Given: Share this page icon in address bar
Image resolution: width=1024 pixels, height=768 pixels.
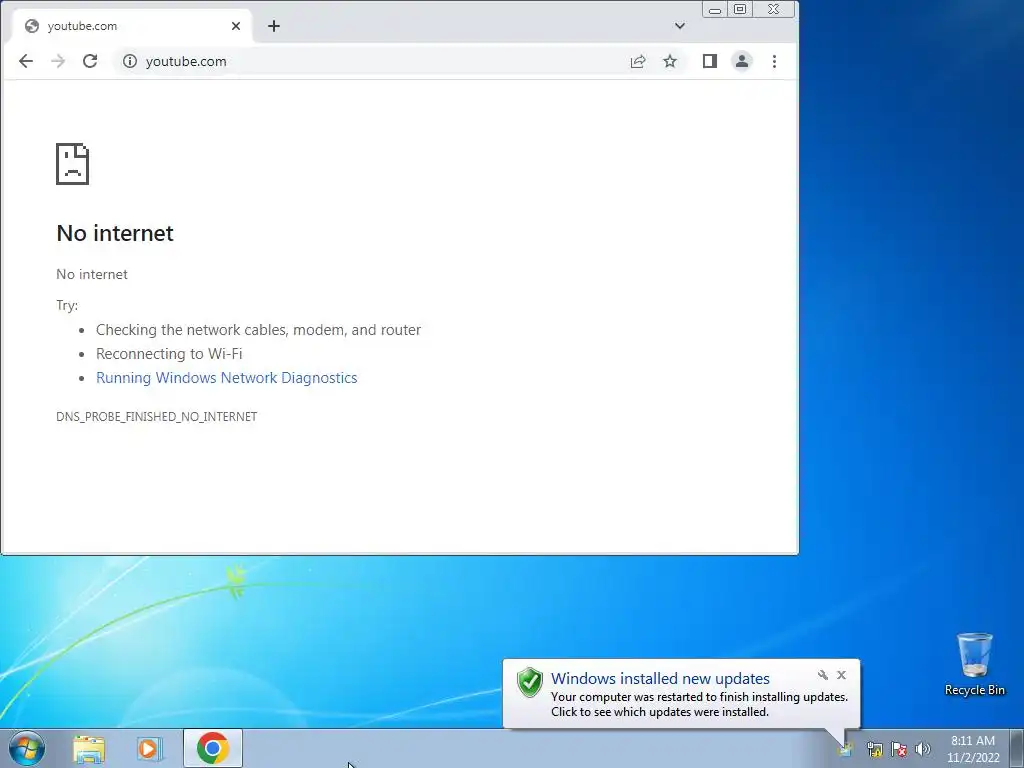Looking at the screenshot, I should click(x=638, y=61).
